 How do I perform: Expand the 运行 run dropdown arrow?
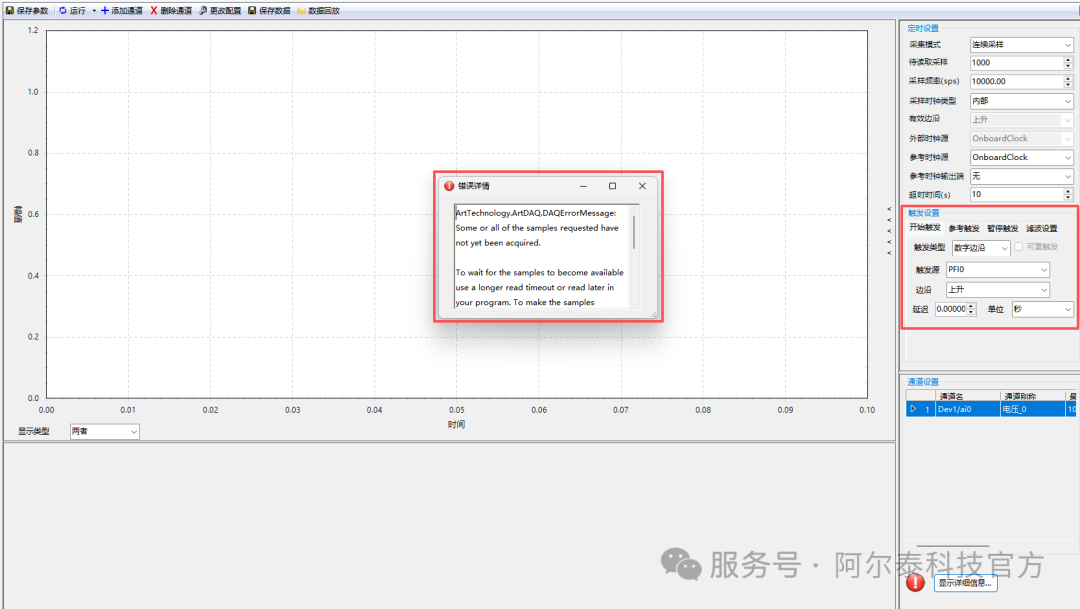[x=94, y=10]
